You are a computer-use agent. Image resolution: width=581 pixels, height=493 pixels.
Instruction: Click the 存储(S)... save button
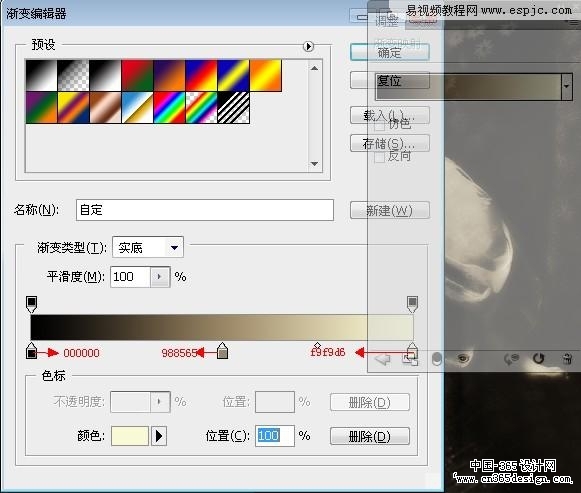389,143
